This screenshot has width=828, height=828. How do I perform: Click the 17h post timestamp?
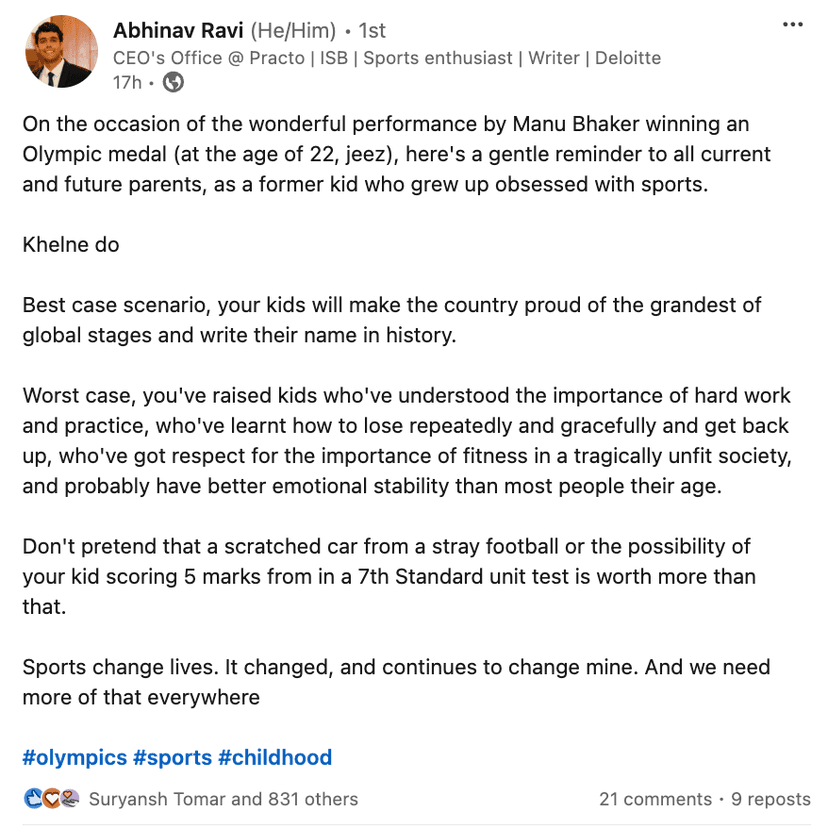point(127,83)
